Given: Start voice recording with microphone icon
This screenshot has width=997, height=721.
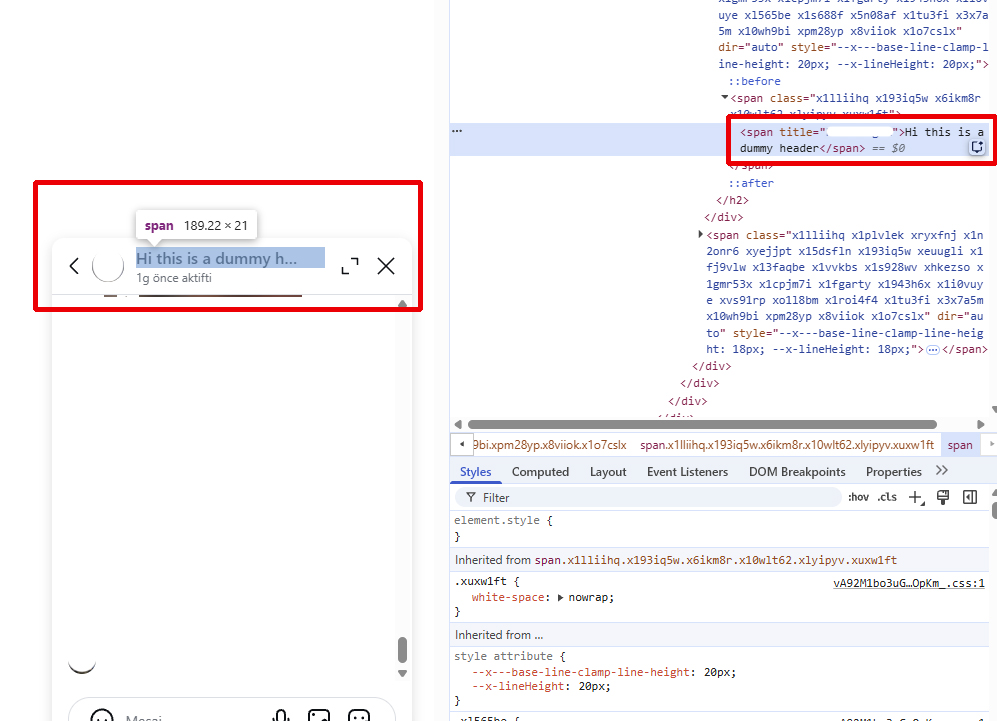Looking at the screenshot, I should pos(281,716).
